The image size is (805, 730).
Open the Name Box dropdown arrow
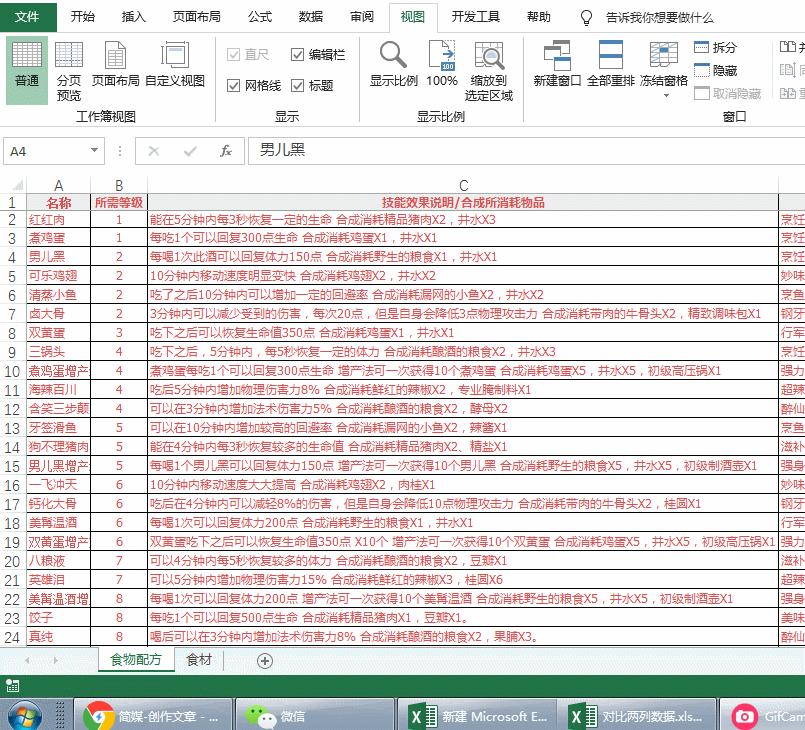[96, 148]
